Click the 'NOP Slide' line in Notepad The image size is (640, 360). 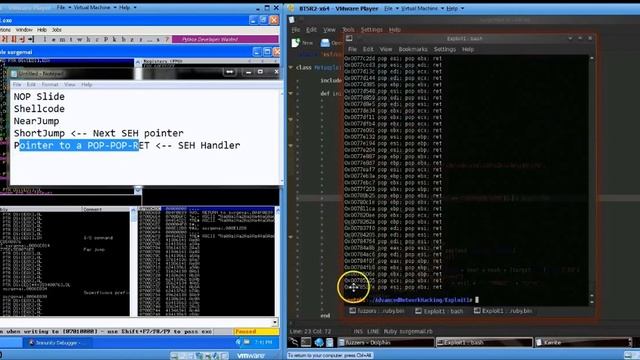39,97
